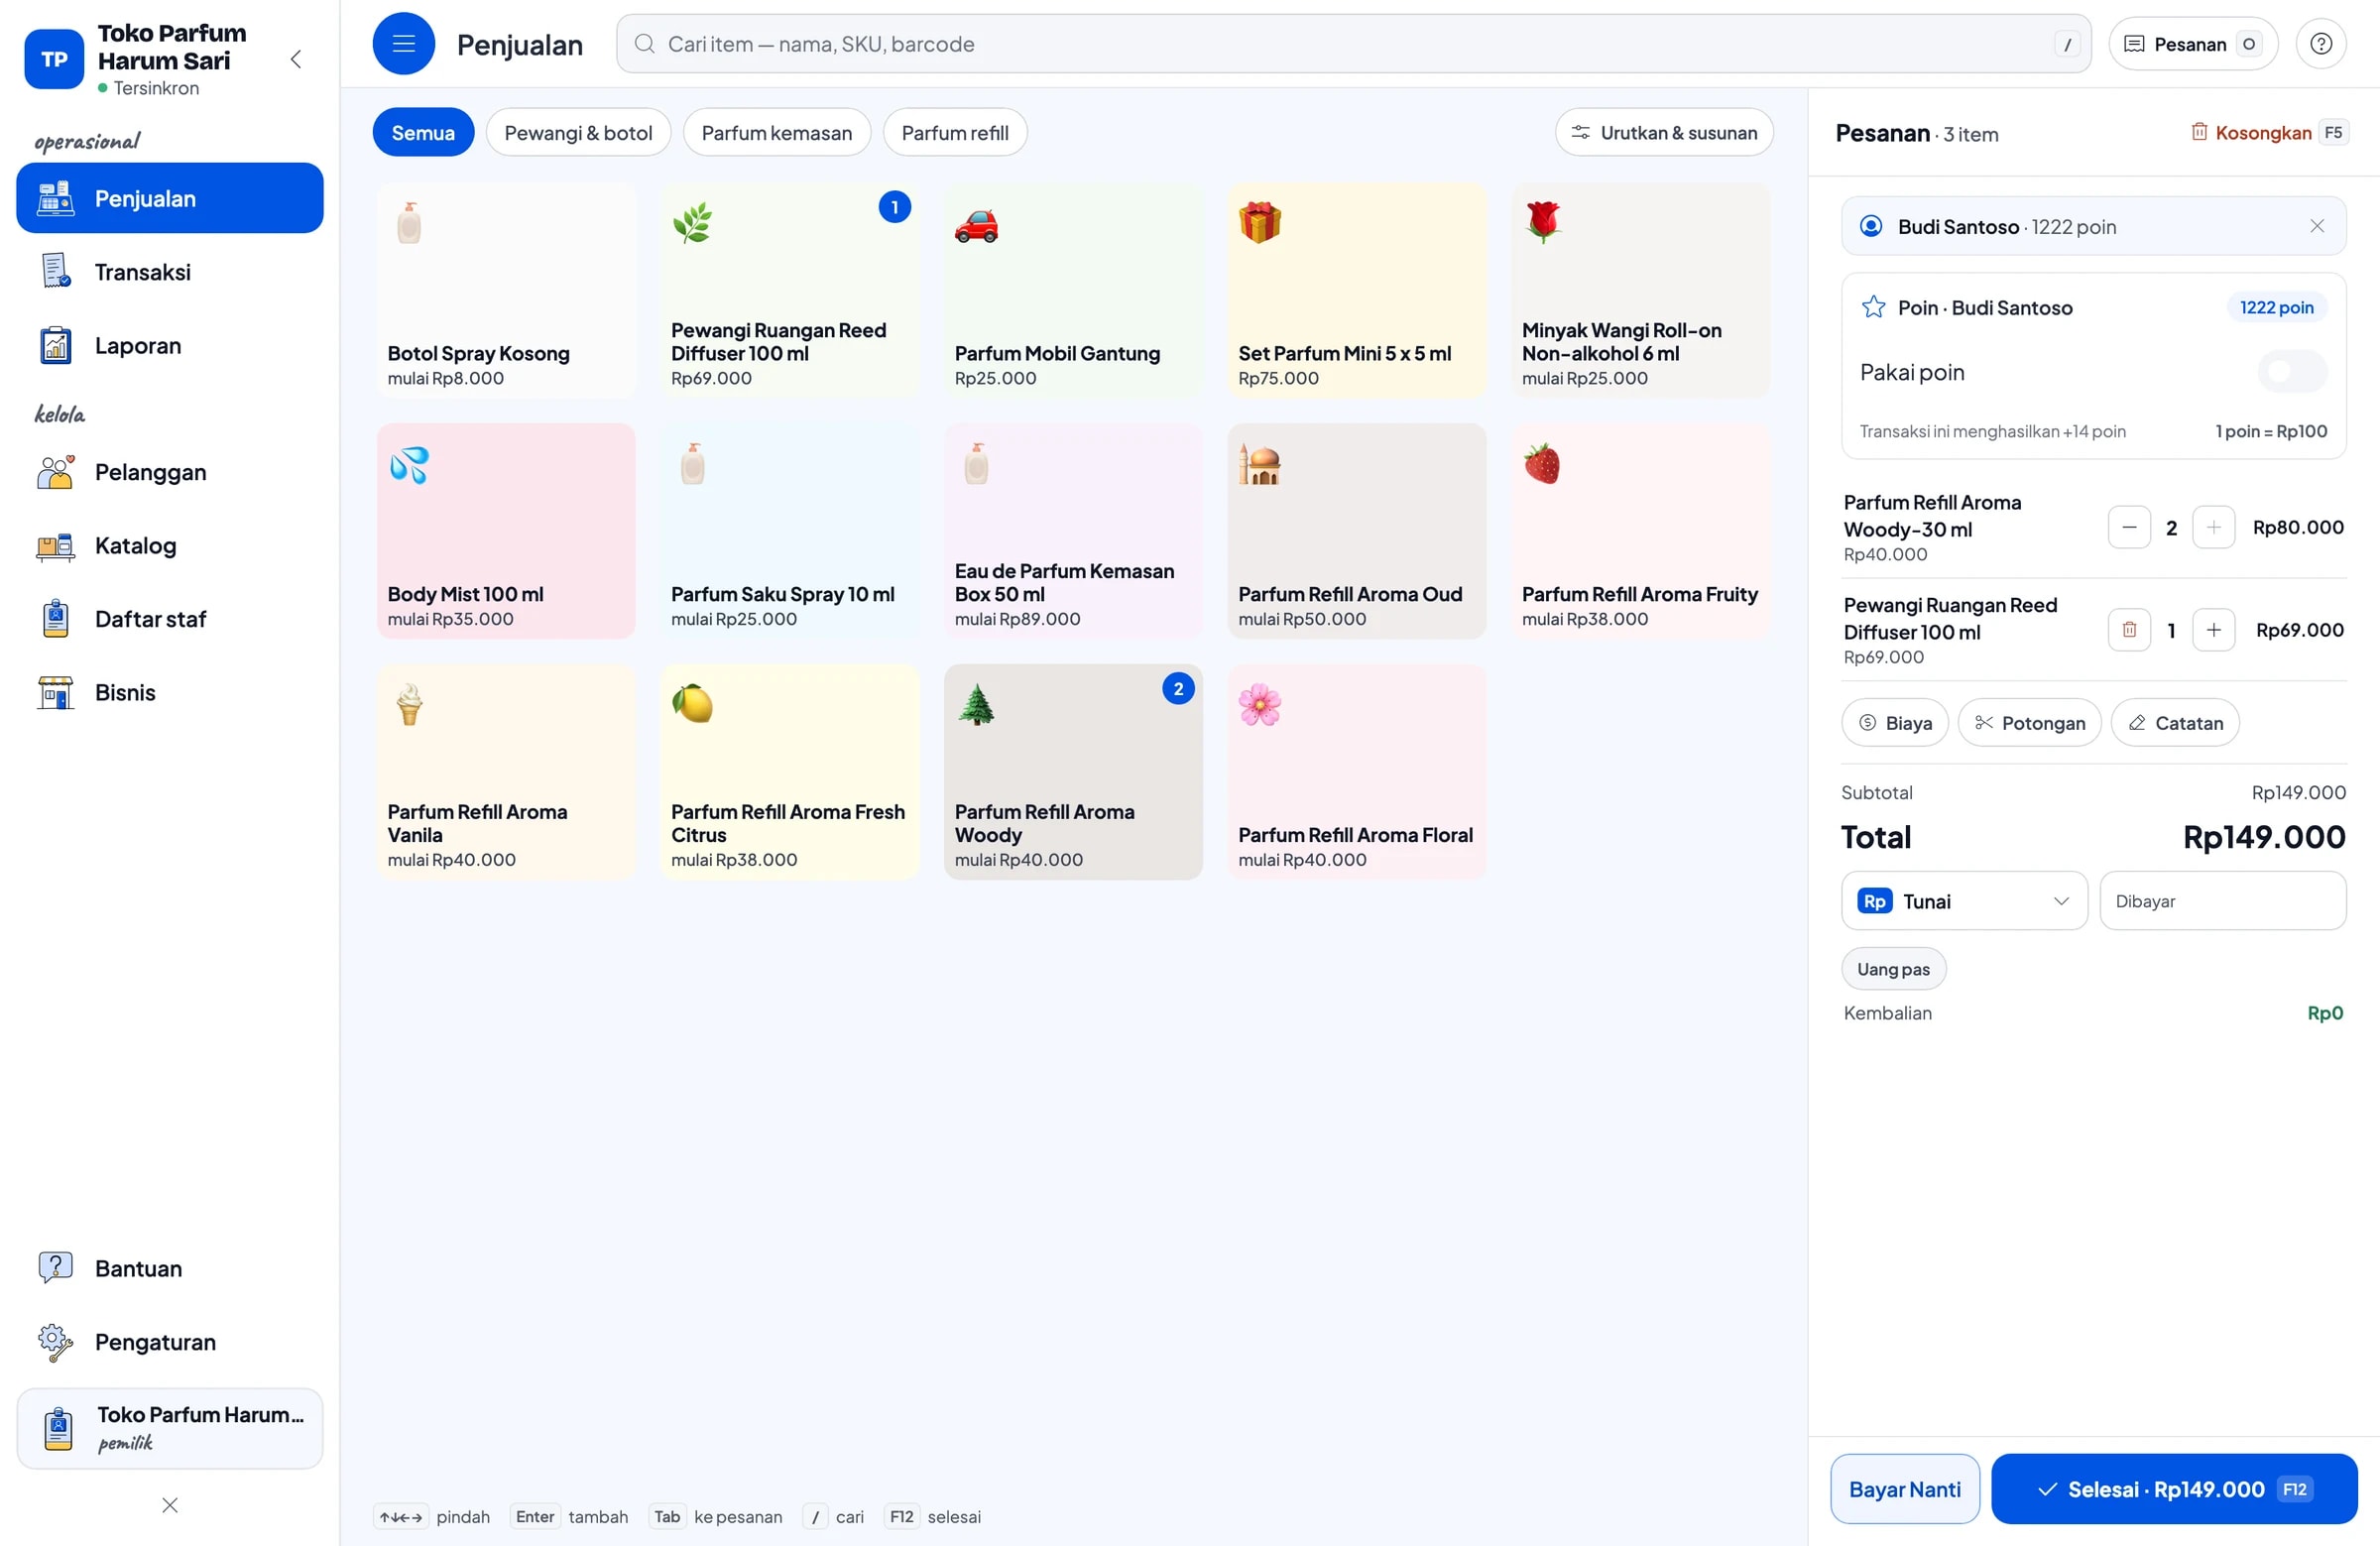The height and width of the screenshot is (1546, 2380).
Task: Open Pengaturan settings in the sidebar
Action: (x=170, y=1342)
